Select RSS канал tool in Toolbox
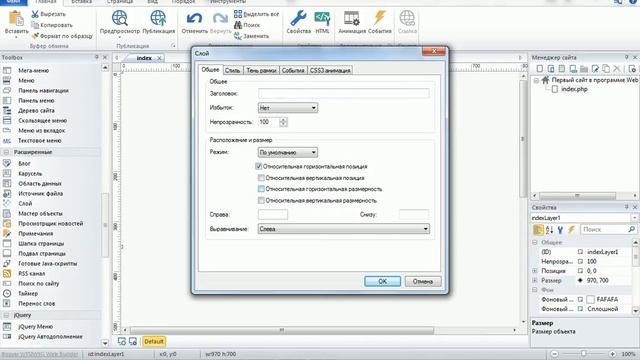The width and height of the screenshot is (640, 360). [31, 273]
